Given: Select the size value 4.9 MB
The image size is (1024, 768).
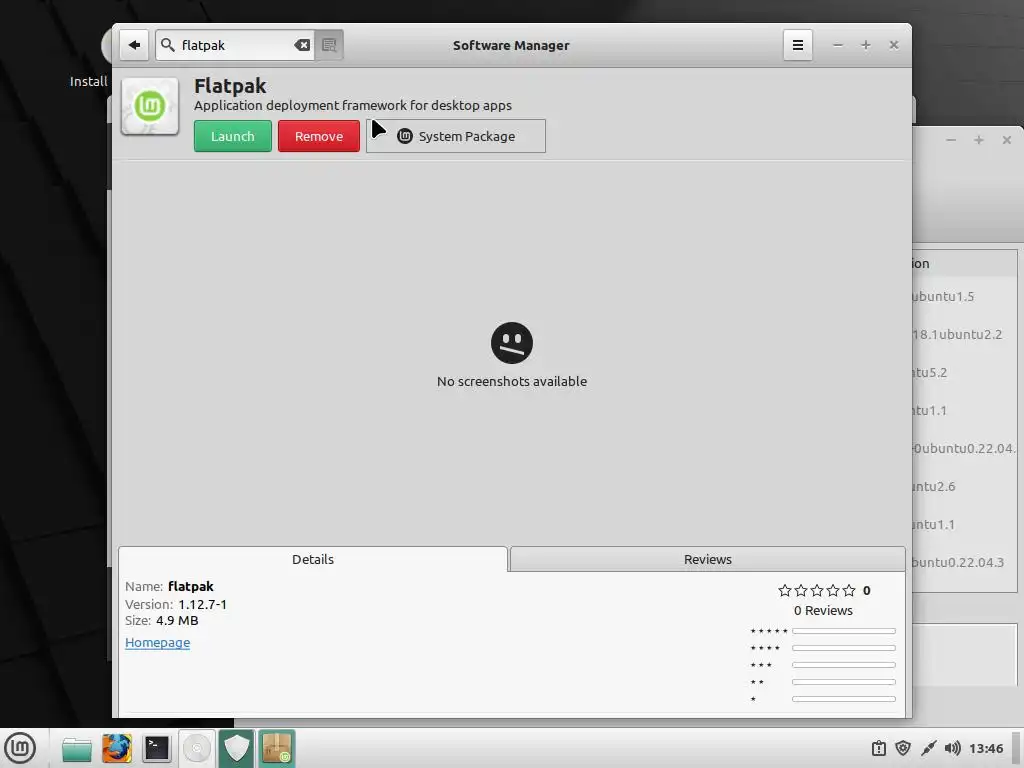Looking at the screenshot, I should (177, 620).
